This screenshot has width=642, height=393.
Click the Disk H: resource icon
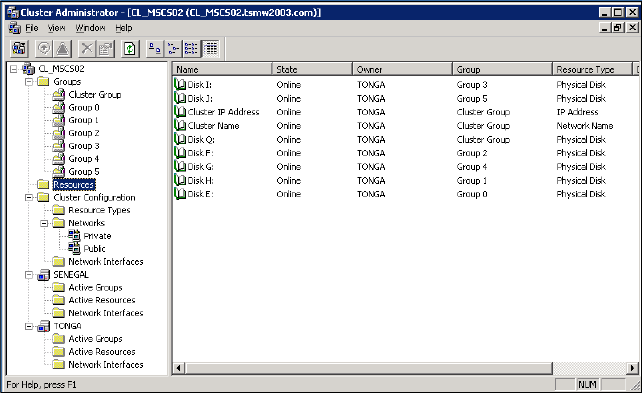tap(180, 180)
